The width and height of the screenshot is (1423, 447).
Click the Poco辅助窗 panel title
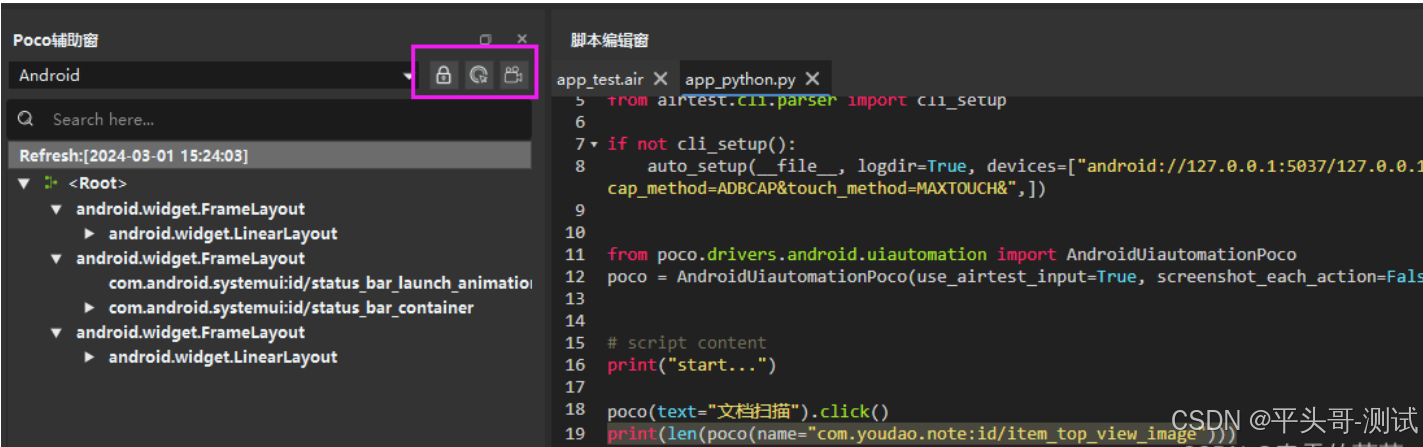coord(55,40)
